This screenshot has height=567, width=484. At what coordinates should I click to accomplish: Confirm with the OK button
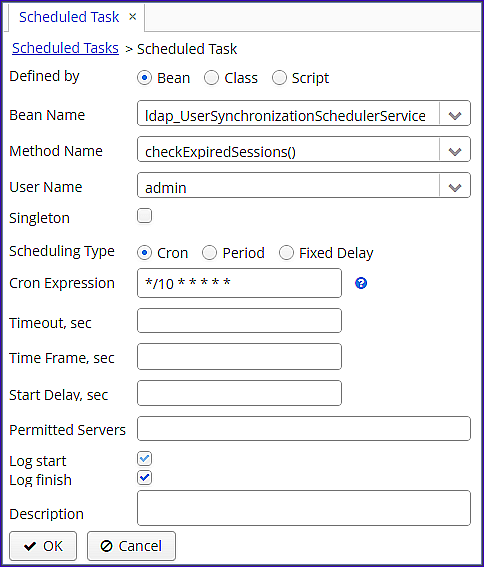[43, 546]
